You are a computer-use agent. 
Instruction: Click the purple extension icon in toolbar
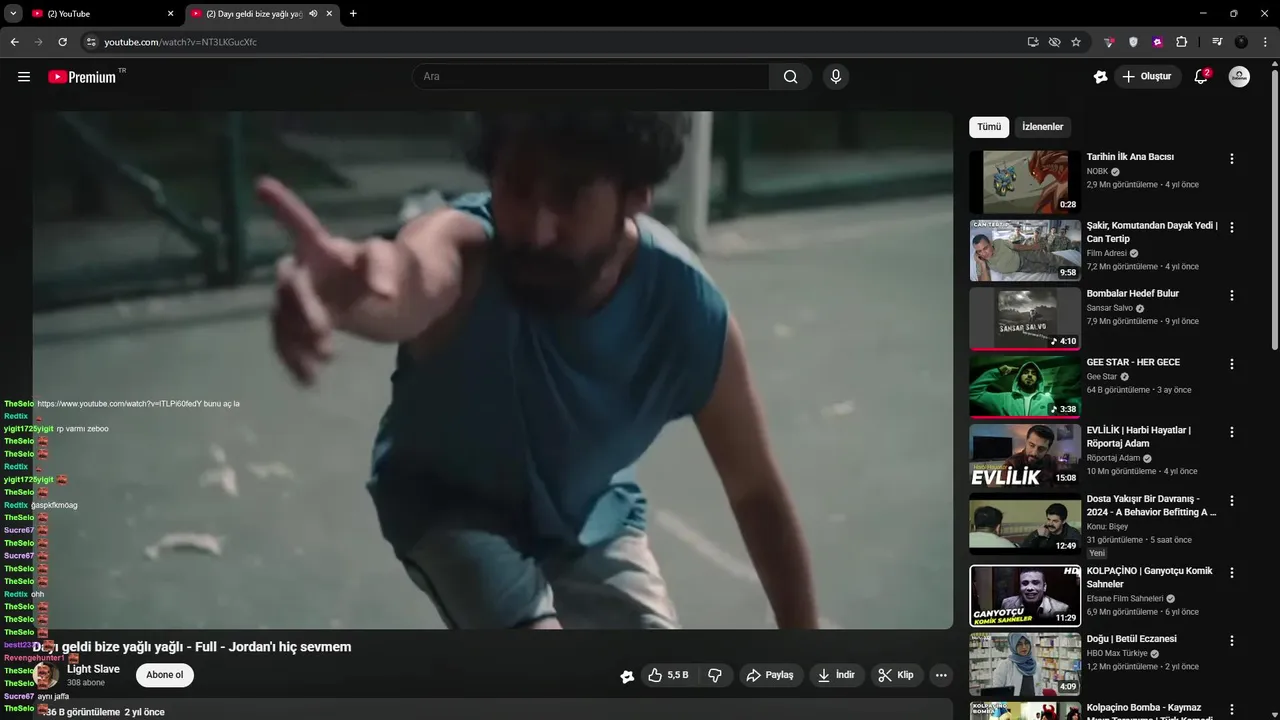[x=1157, y=42]
